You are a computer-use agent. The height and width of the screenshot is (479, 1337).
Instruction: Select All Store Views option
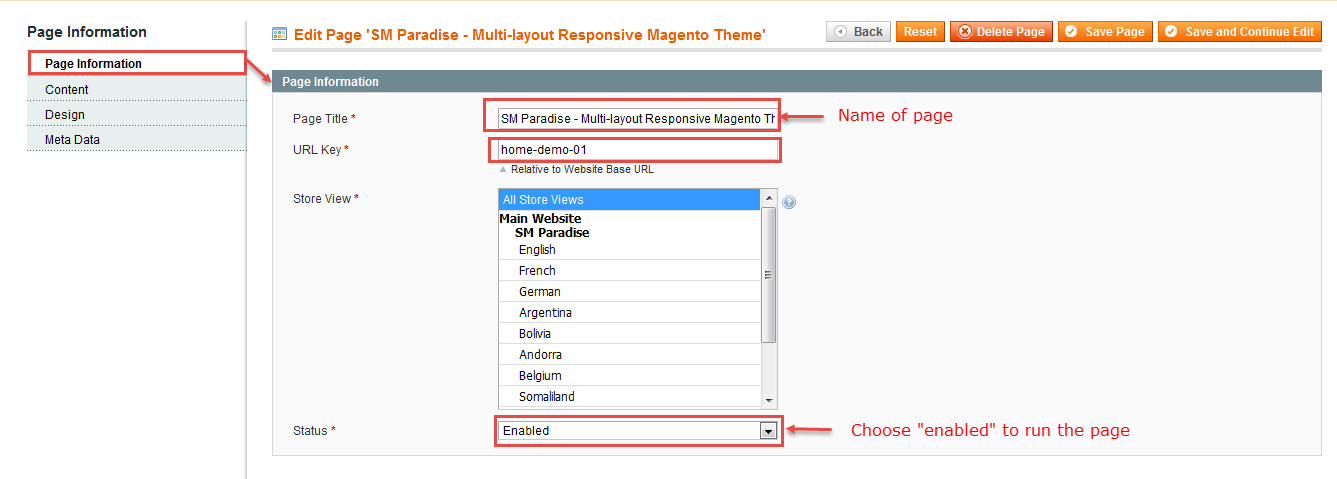[629, 200]
